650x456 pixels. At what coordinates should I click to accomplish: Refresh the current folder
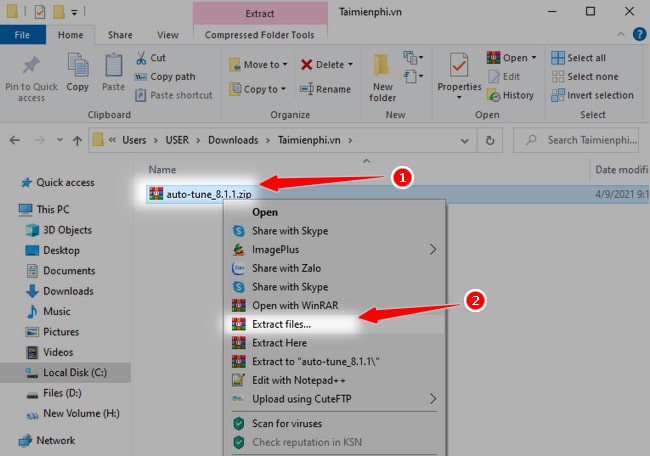coord(490,141)
